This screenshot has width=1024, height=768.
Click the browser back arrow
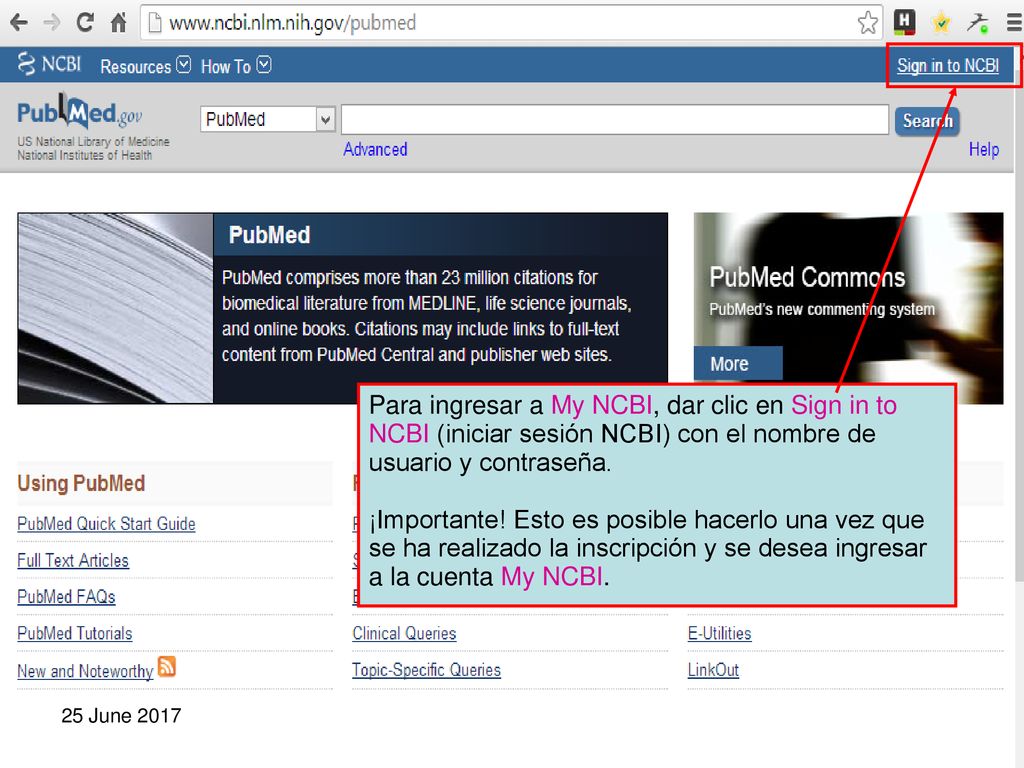(x=19, y=23)
